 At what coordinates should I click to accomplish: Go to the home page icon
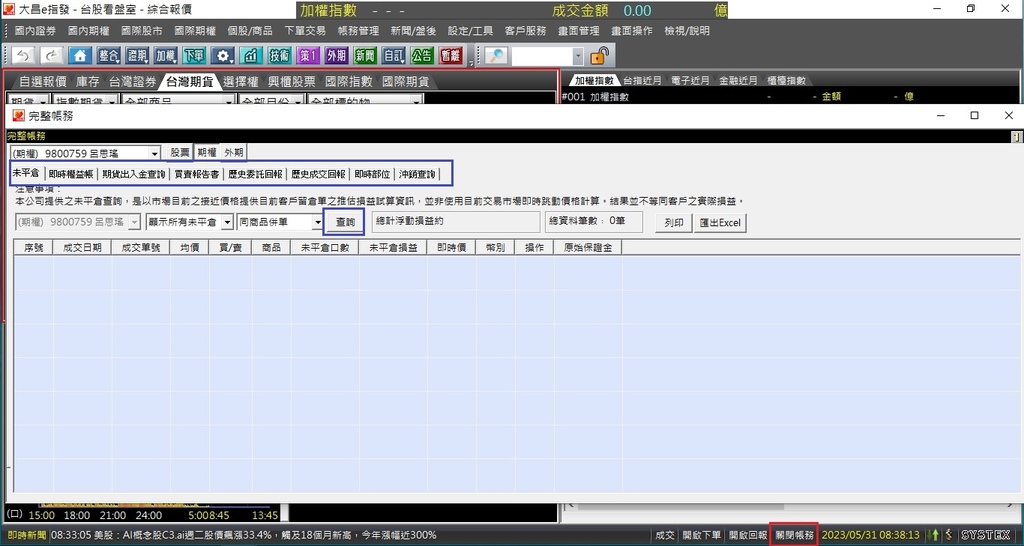point(80,56)
